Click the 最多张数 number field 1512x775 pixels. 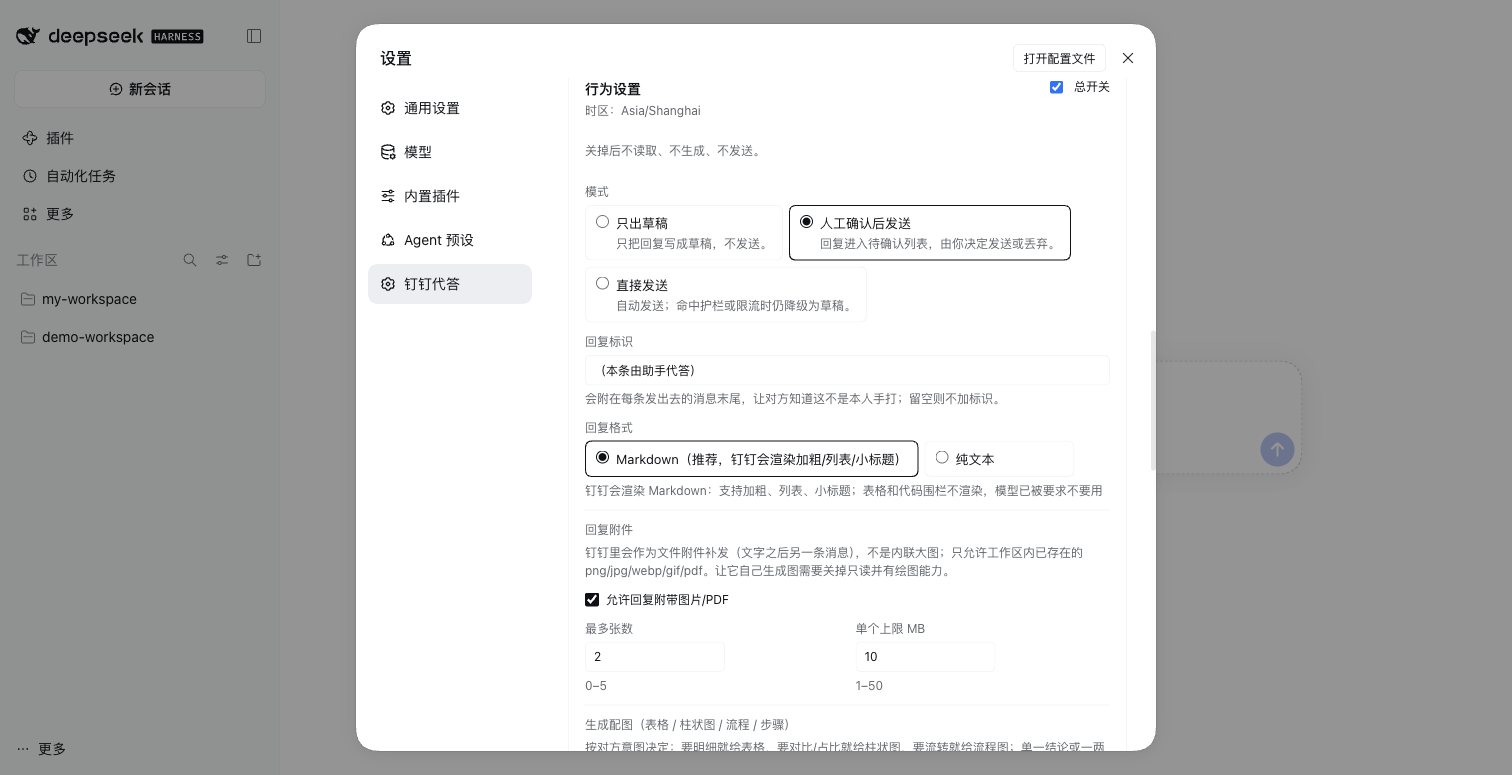click(655, 656)
